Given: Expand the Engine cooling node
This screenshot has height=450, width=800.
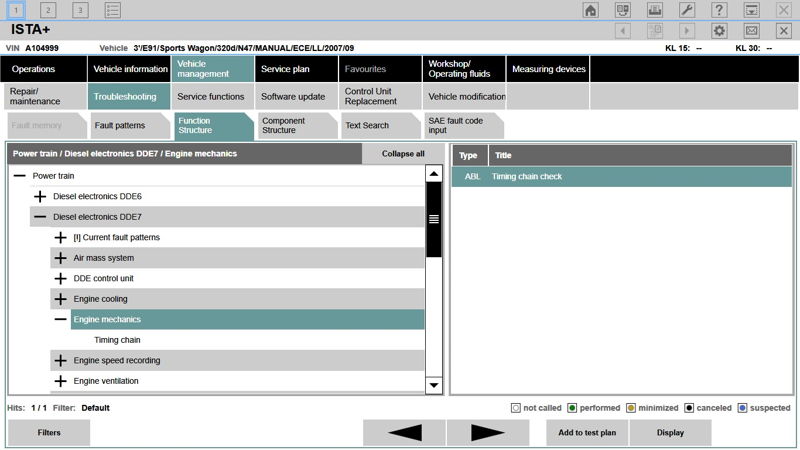Looking at the screenshot, I should tap(60, 299).
